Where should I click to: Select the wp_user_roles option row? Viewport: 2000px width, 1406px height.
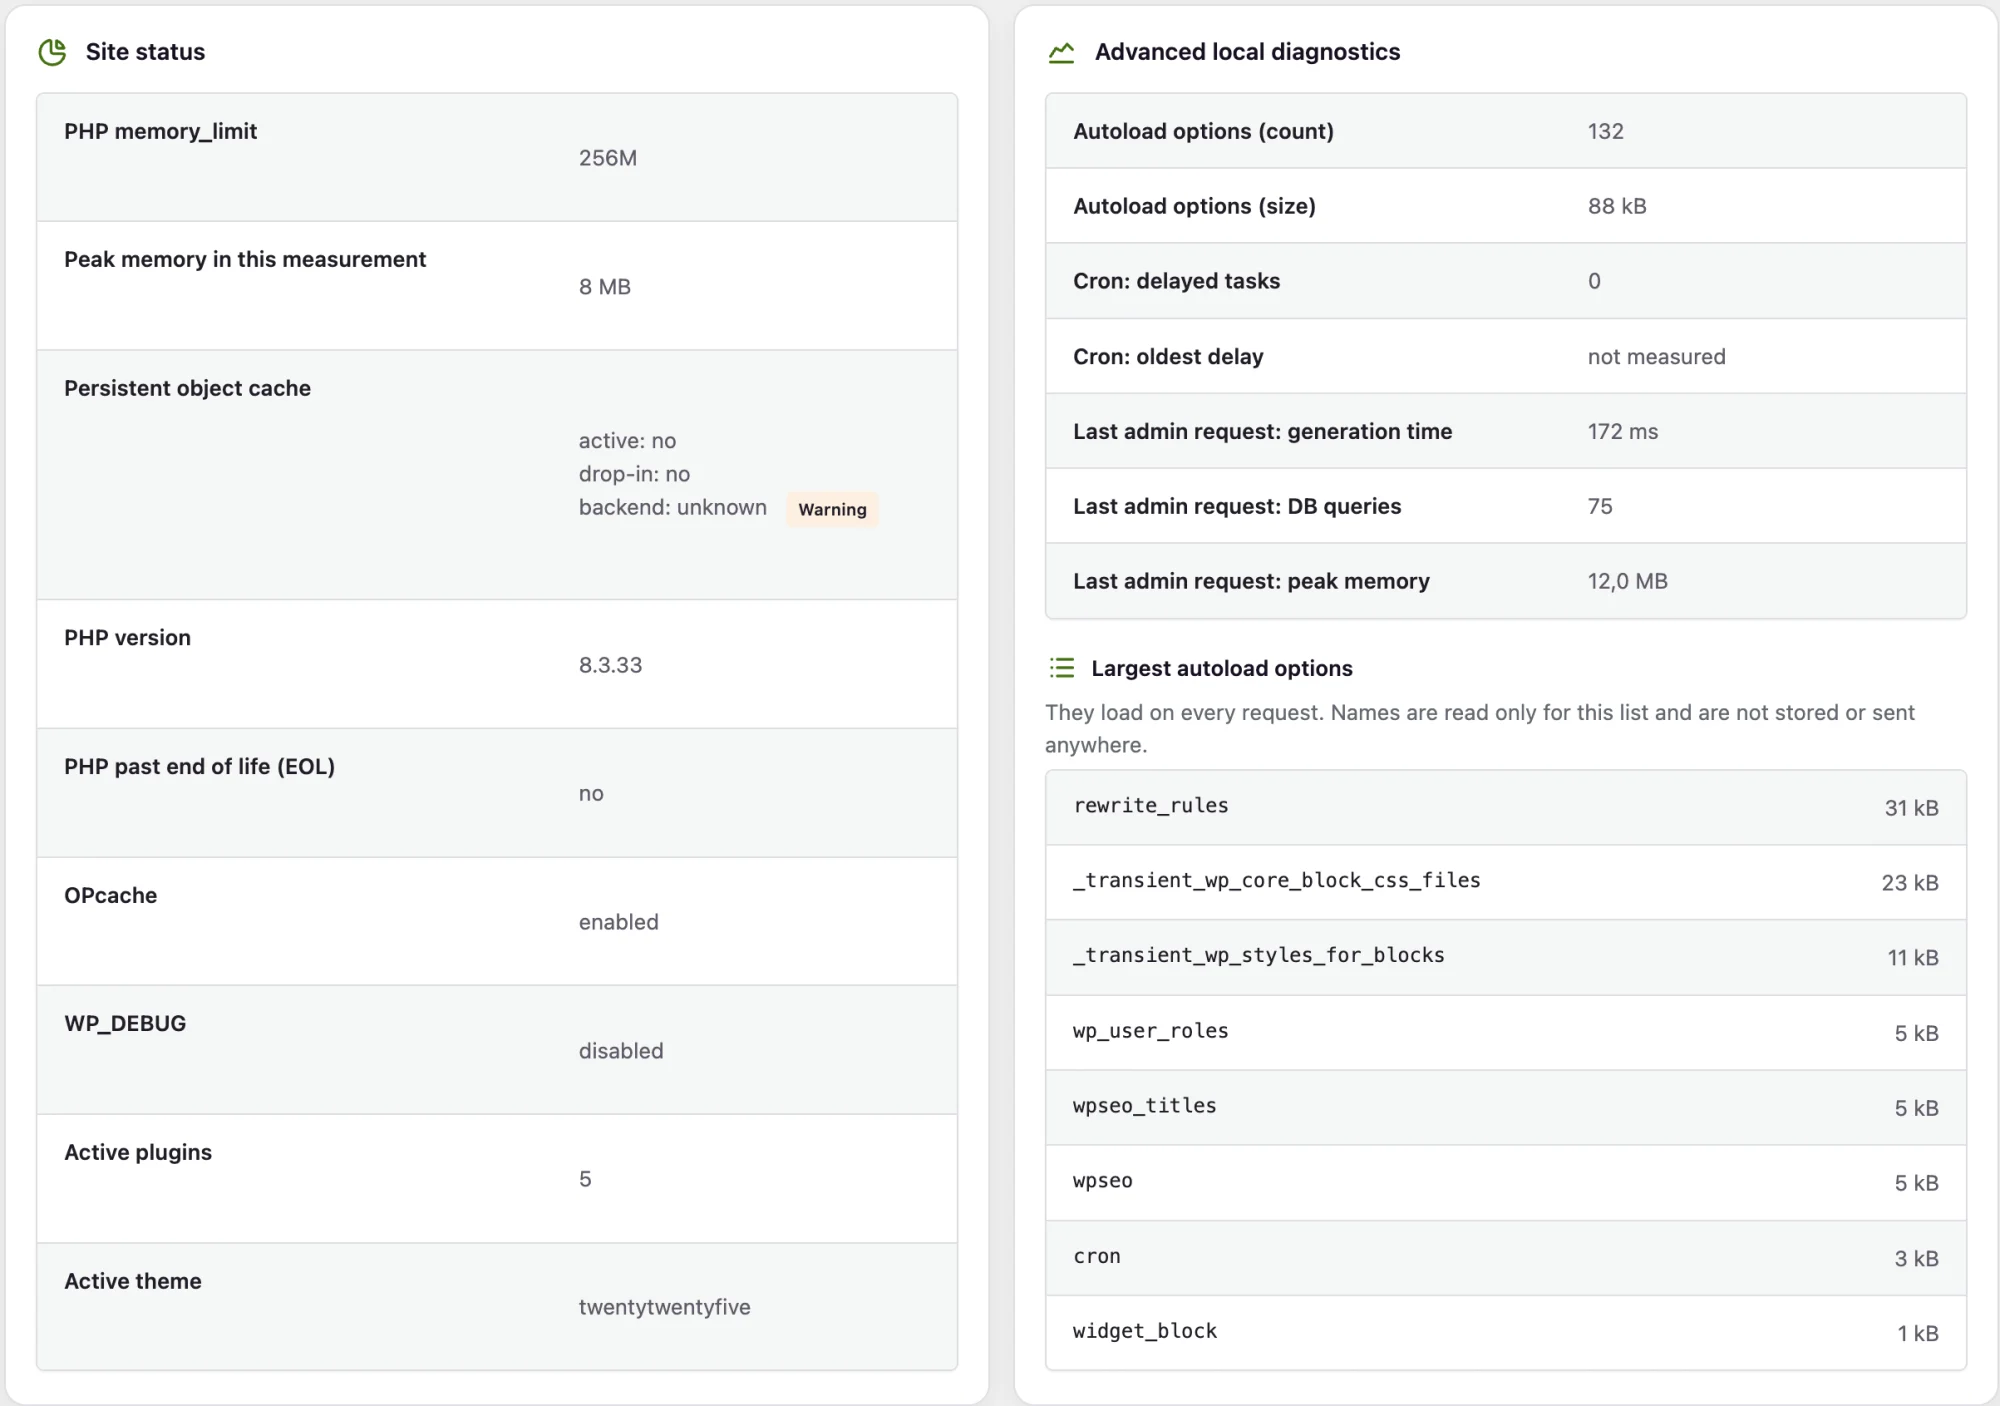pyautogui.click(x=1505, y=1032)
